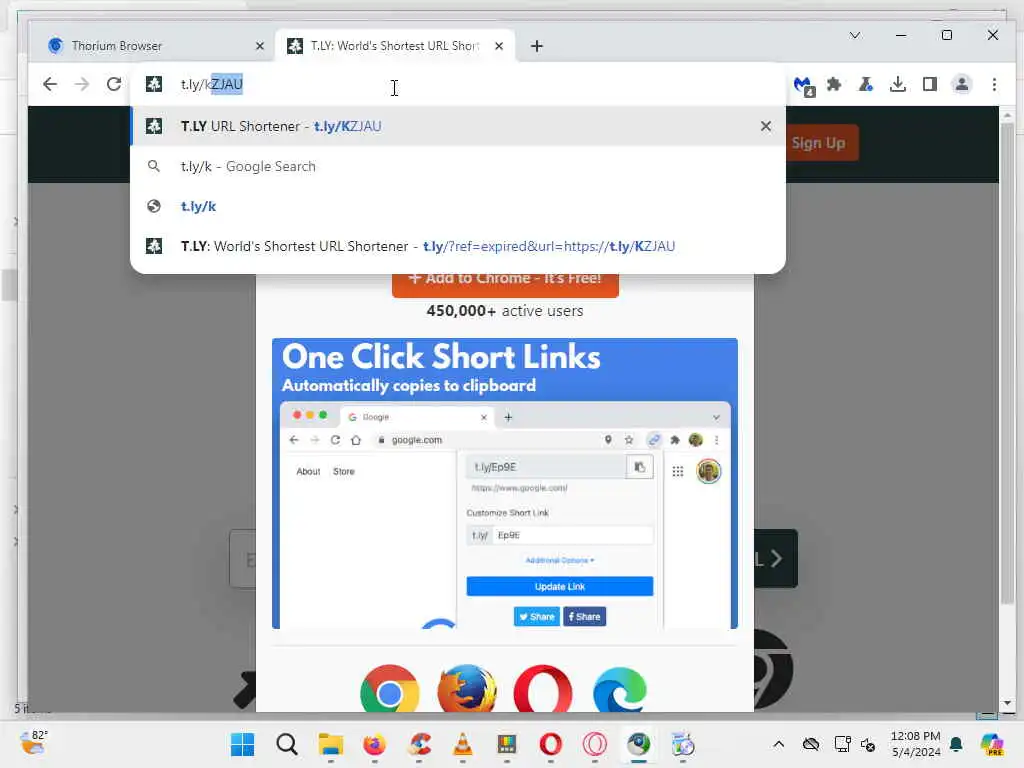Choose the 't.ly/k - Google Search' suggestion
Image resolution: width=1024 pixels, height=768 pixels.
click(457, 167)
